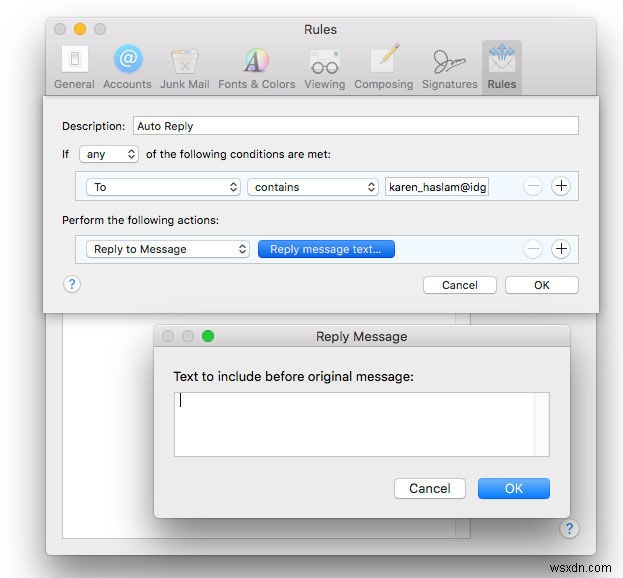Click the Description field 'Auto Reply'
The height and width of the screenshot is (578, 623).
(356, 126)
